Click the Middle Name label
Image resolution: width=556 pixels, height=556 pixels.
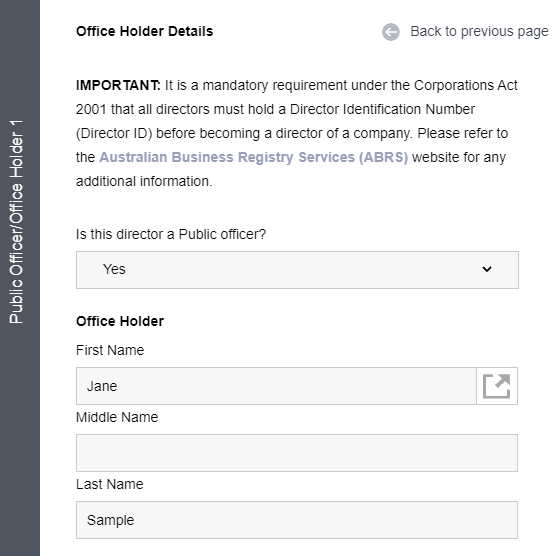117,417
